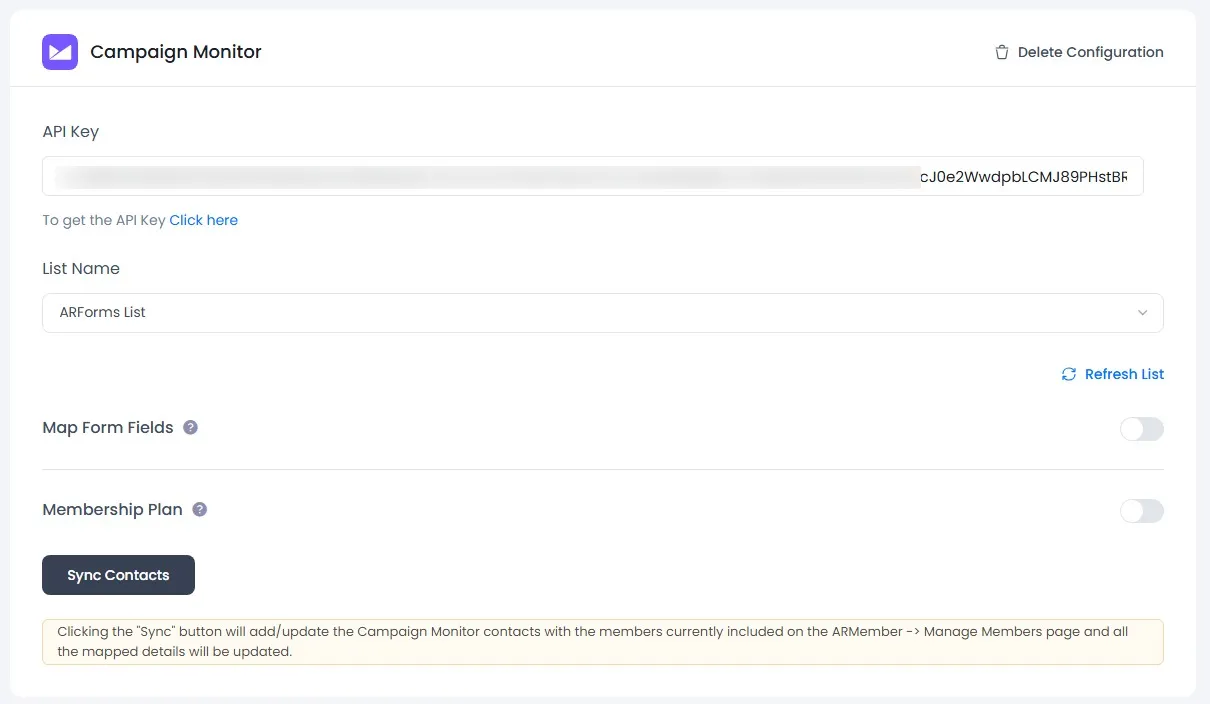Click the trash can icon for deleting configuration
This screenshot has width=1210, height=704.
tap(1001, 52)
